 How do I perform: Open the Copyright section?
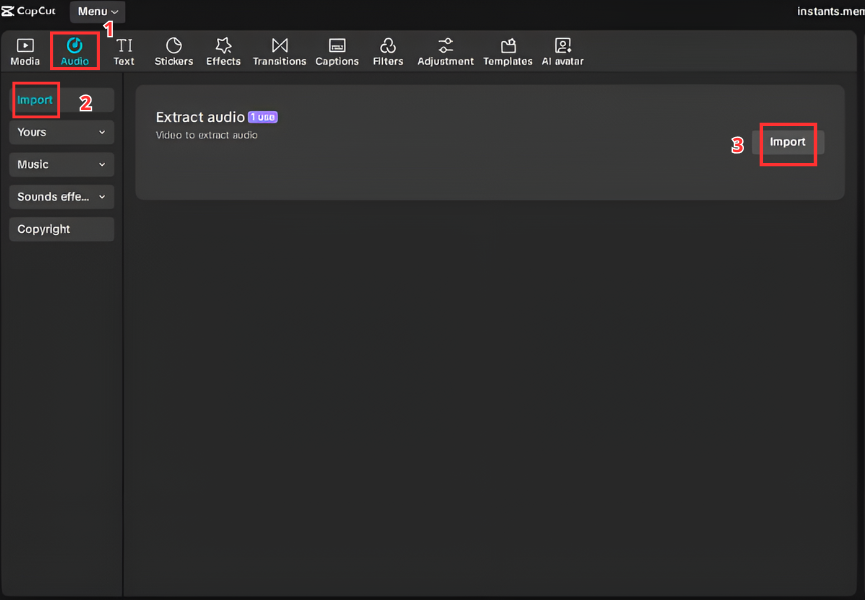coord(62,229)
